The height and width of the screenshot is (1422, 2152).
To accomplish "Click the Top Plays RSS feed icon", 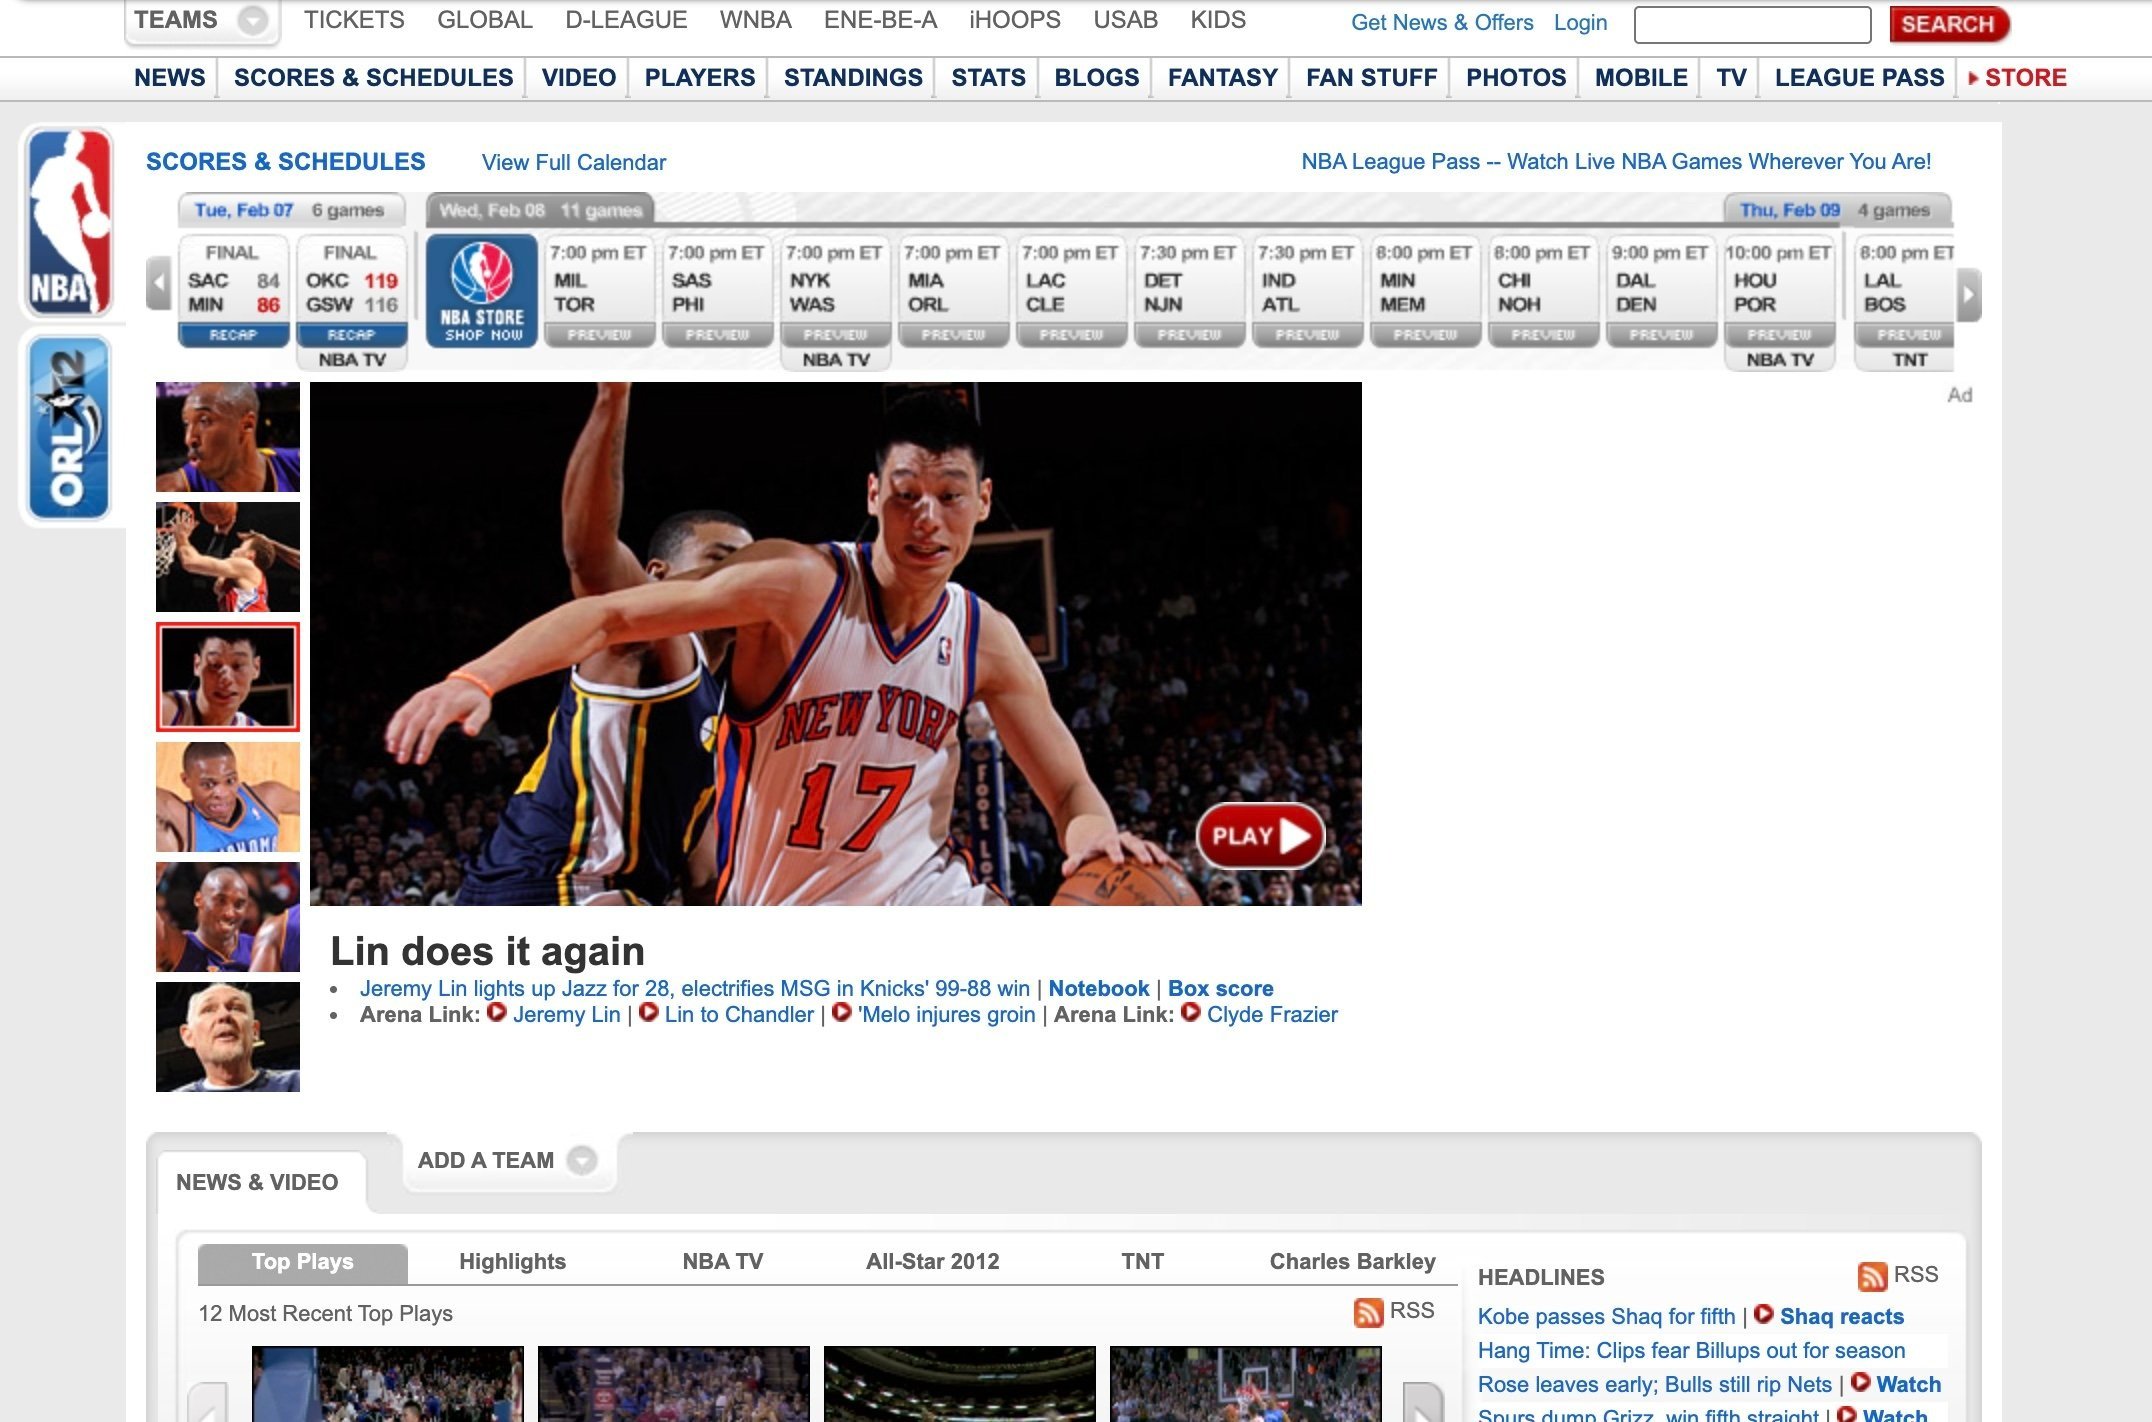I will pyautogui.click(x=1368, y=1312).
